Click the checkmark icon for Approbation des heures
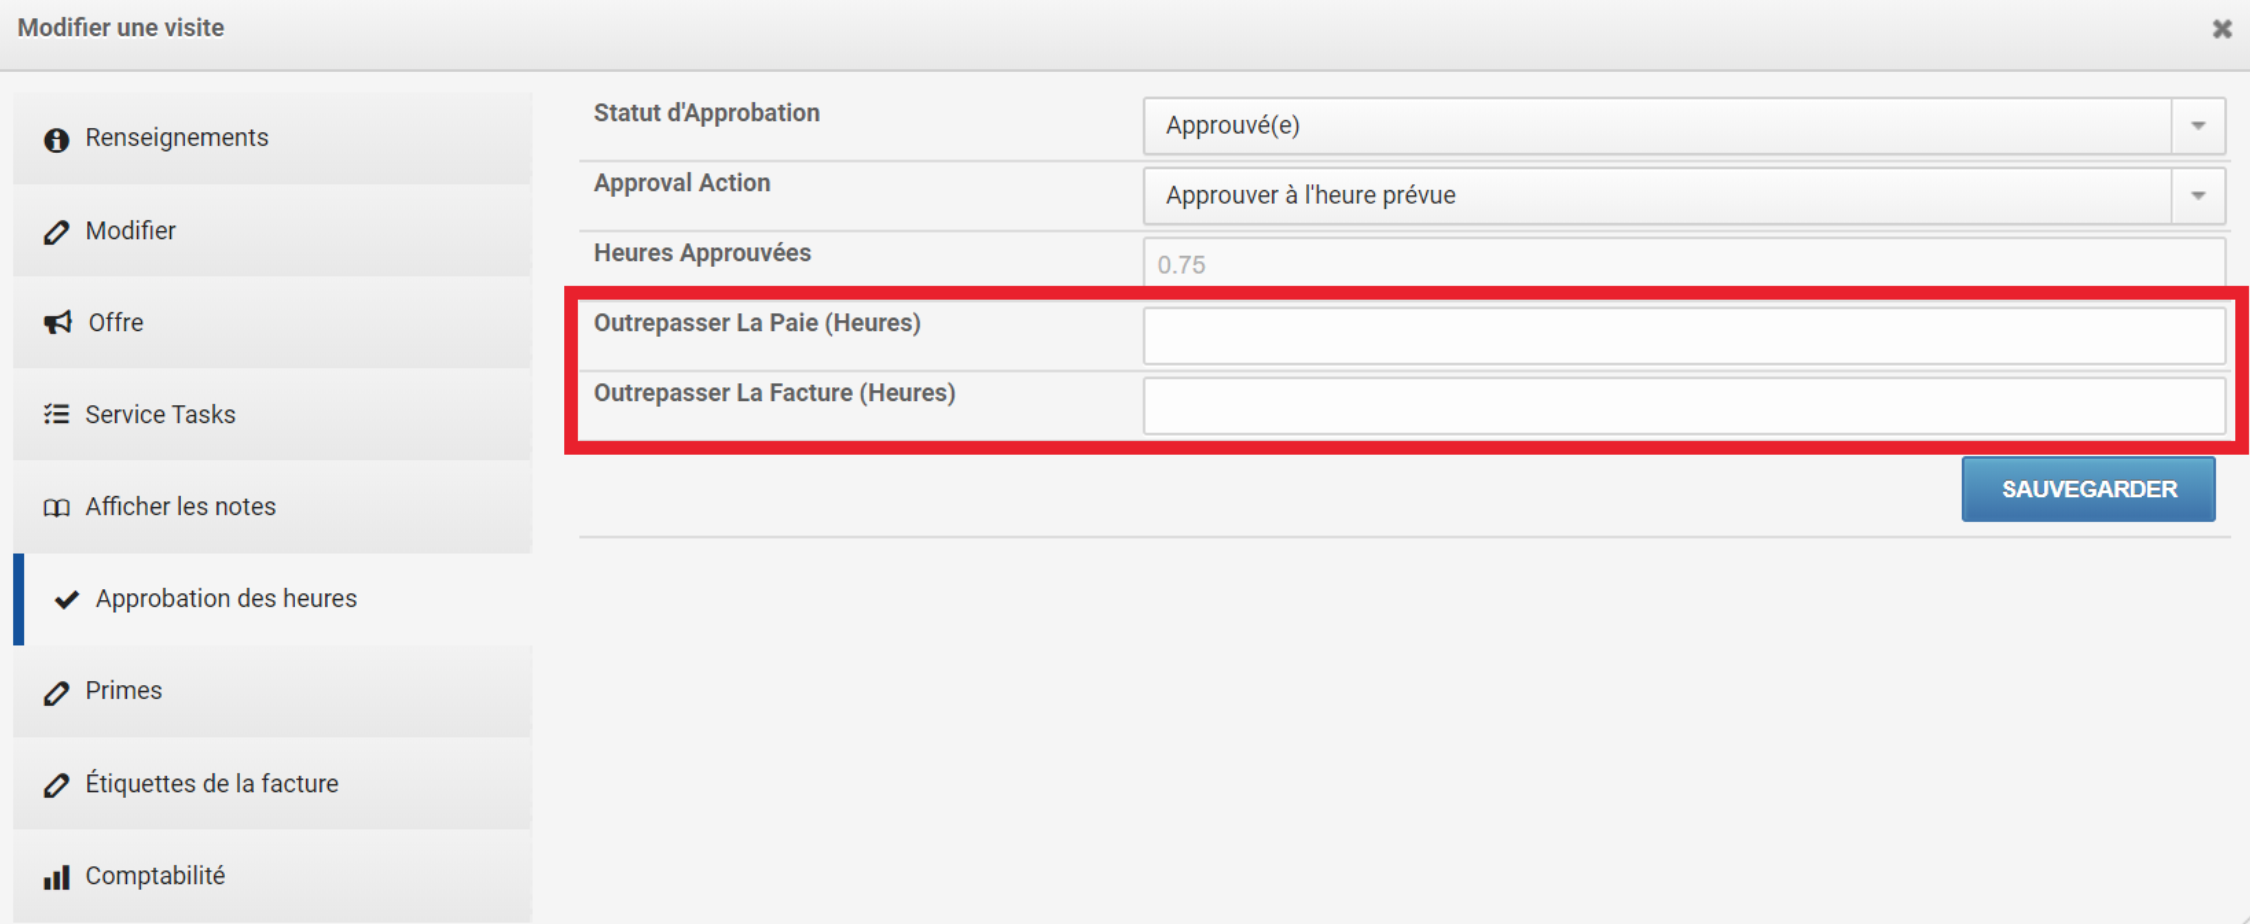The width and height of the screenshot is (2250, 924). pyautogui.click(x=67, y=599)
